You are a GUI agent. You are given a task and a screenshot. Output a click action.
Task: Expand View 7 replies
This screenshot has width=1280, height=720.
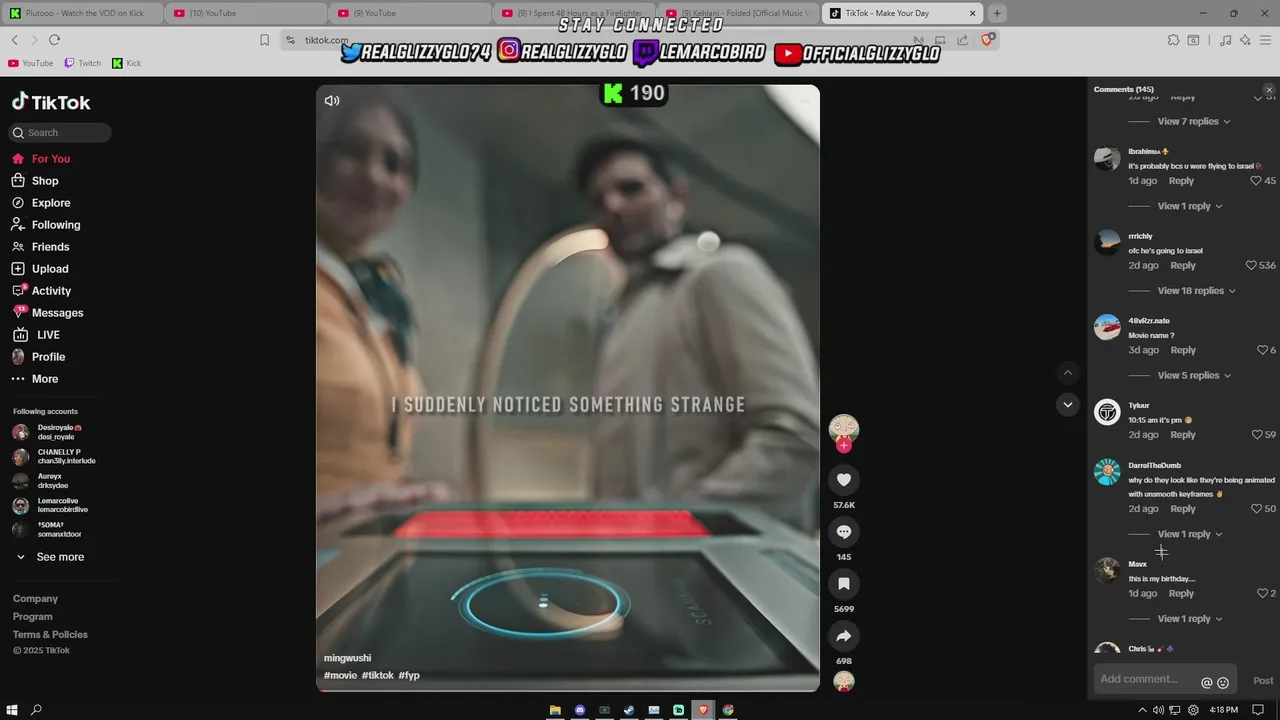[x=1194, y=122]
